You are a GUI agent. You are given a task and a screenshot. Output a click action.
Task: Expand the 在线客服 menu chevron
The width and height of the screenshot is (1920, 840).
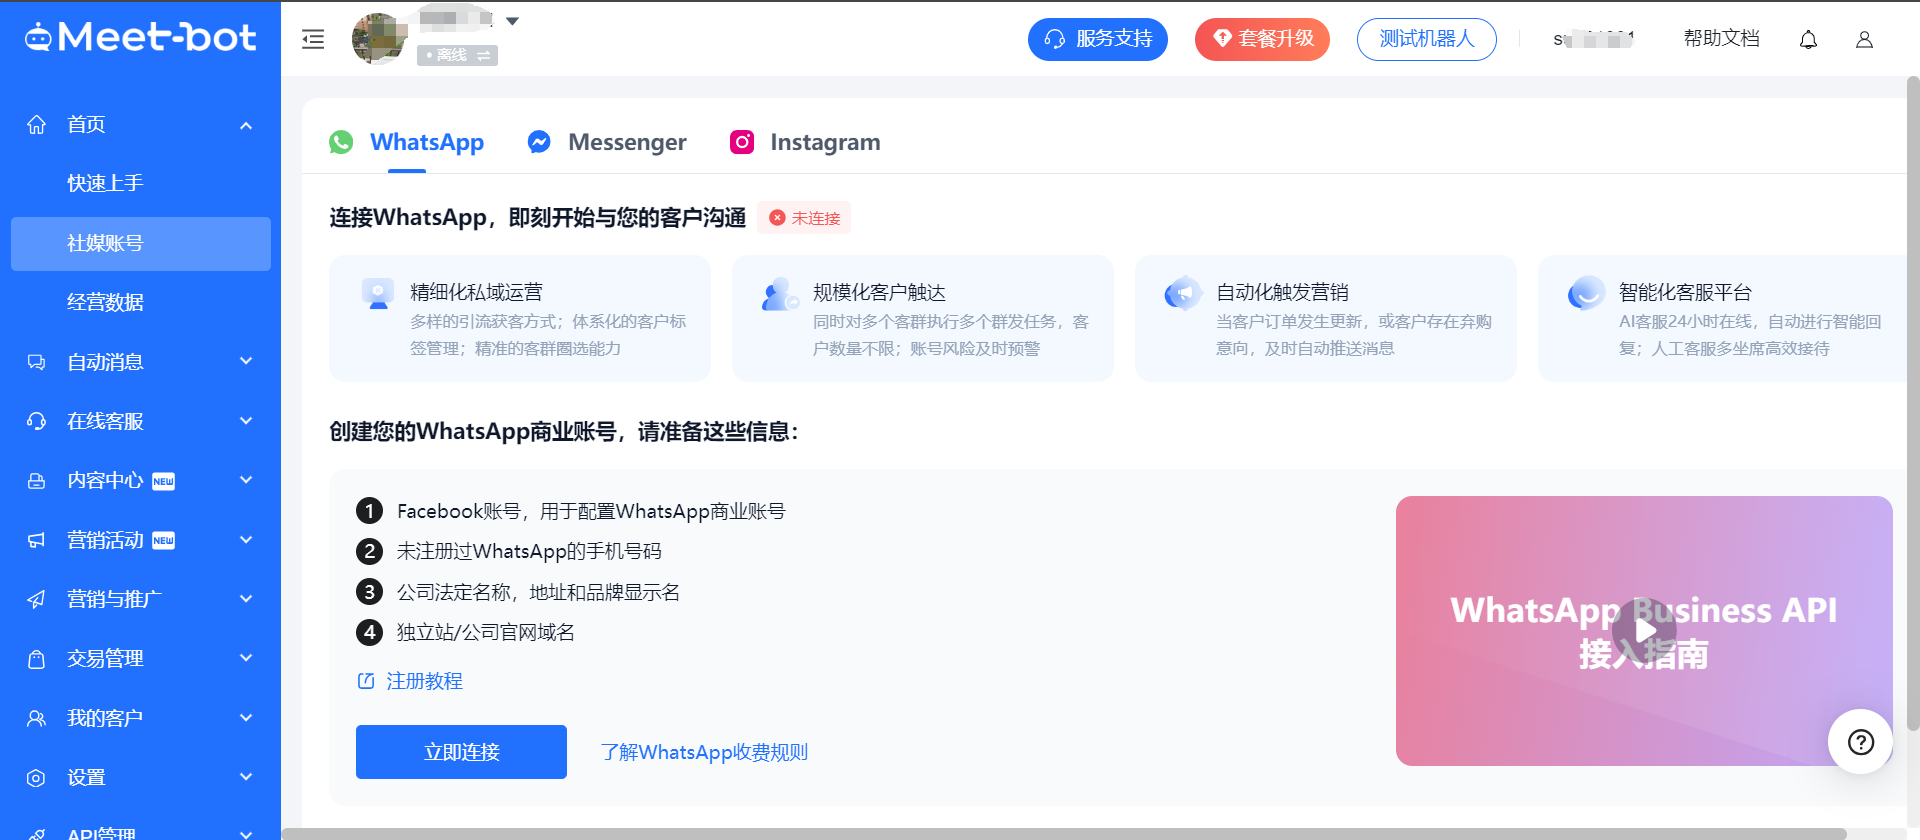click(246, 420)
